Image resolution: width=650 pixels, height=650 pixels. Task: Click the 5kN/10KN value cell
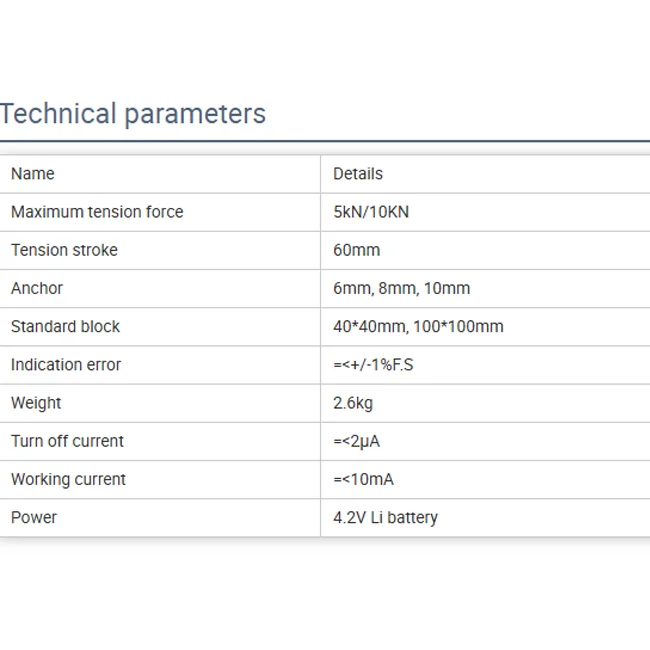click(x=371, y=212)
